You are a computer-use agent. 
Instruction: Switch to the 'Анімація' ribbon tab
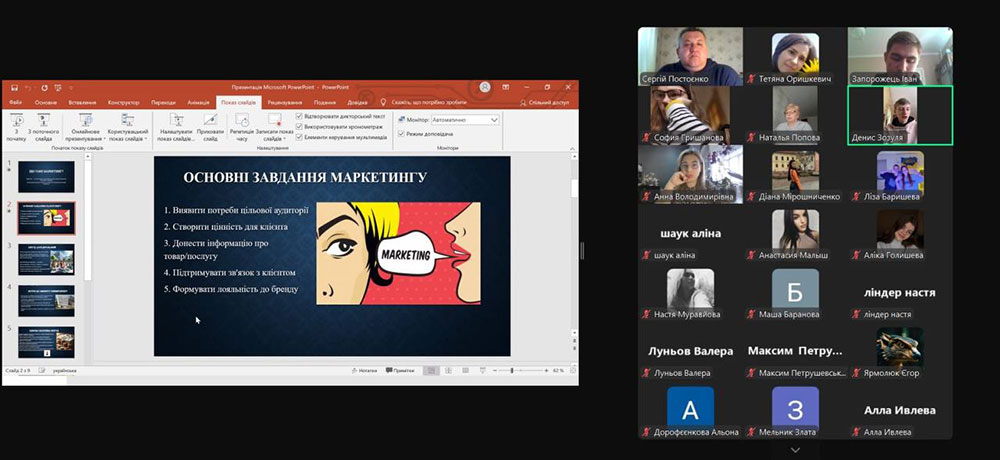[x=198, y=102]
